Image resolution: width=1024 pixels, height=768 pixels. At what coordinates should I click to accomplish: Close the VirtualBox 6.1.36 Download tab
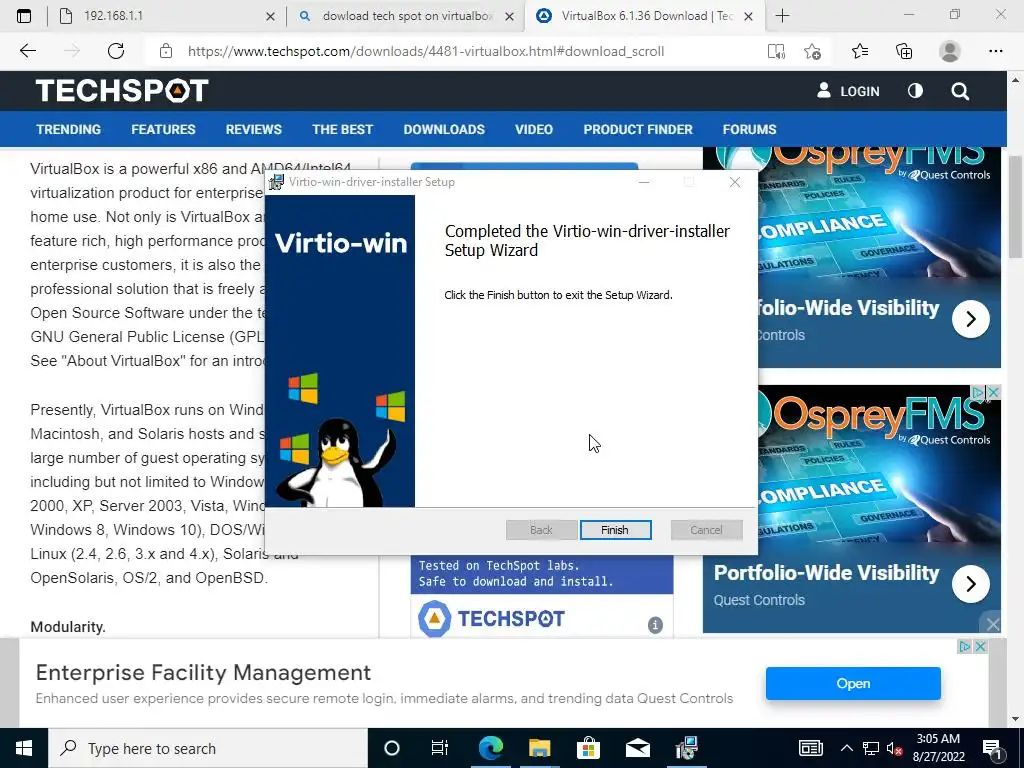pyautogui.click(x=748, y=16)
